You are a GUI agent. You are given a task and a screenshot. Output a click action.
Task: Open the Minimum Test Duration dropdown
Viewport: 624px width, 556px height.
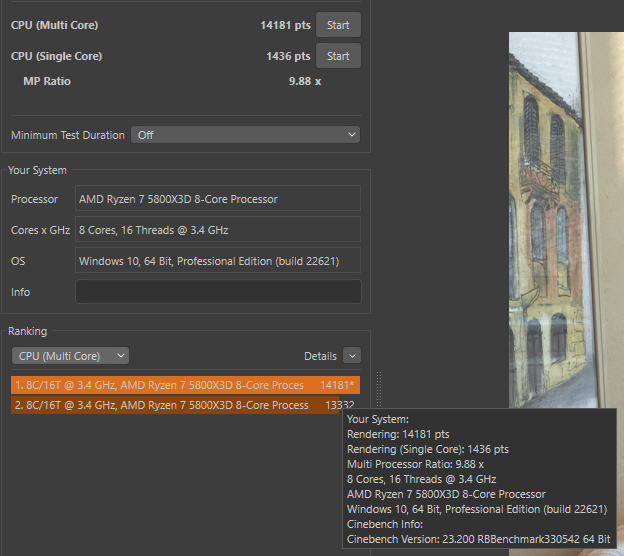point(246,135)
